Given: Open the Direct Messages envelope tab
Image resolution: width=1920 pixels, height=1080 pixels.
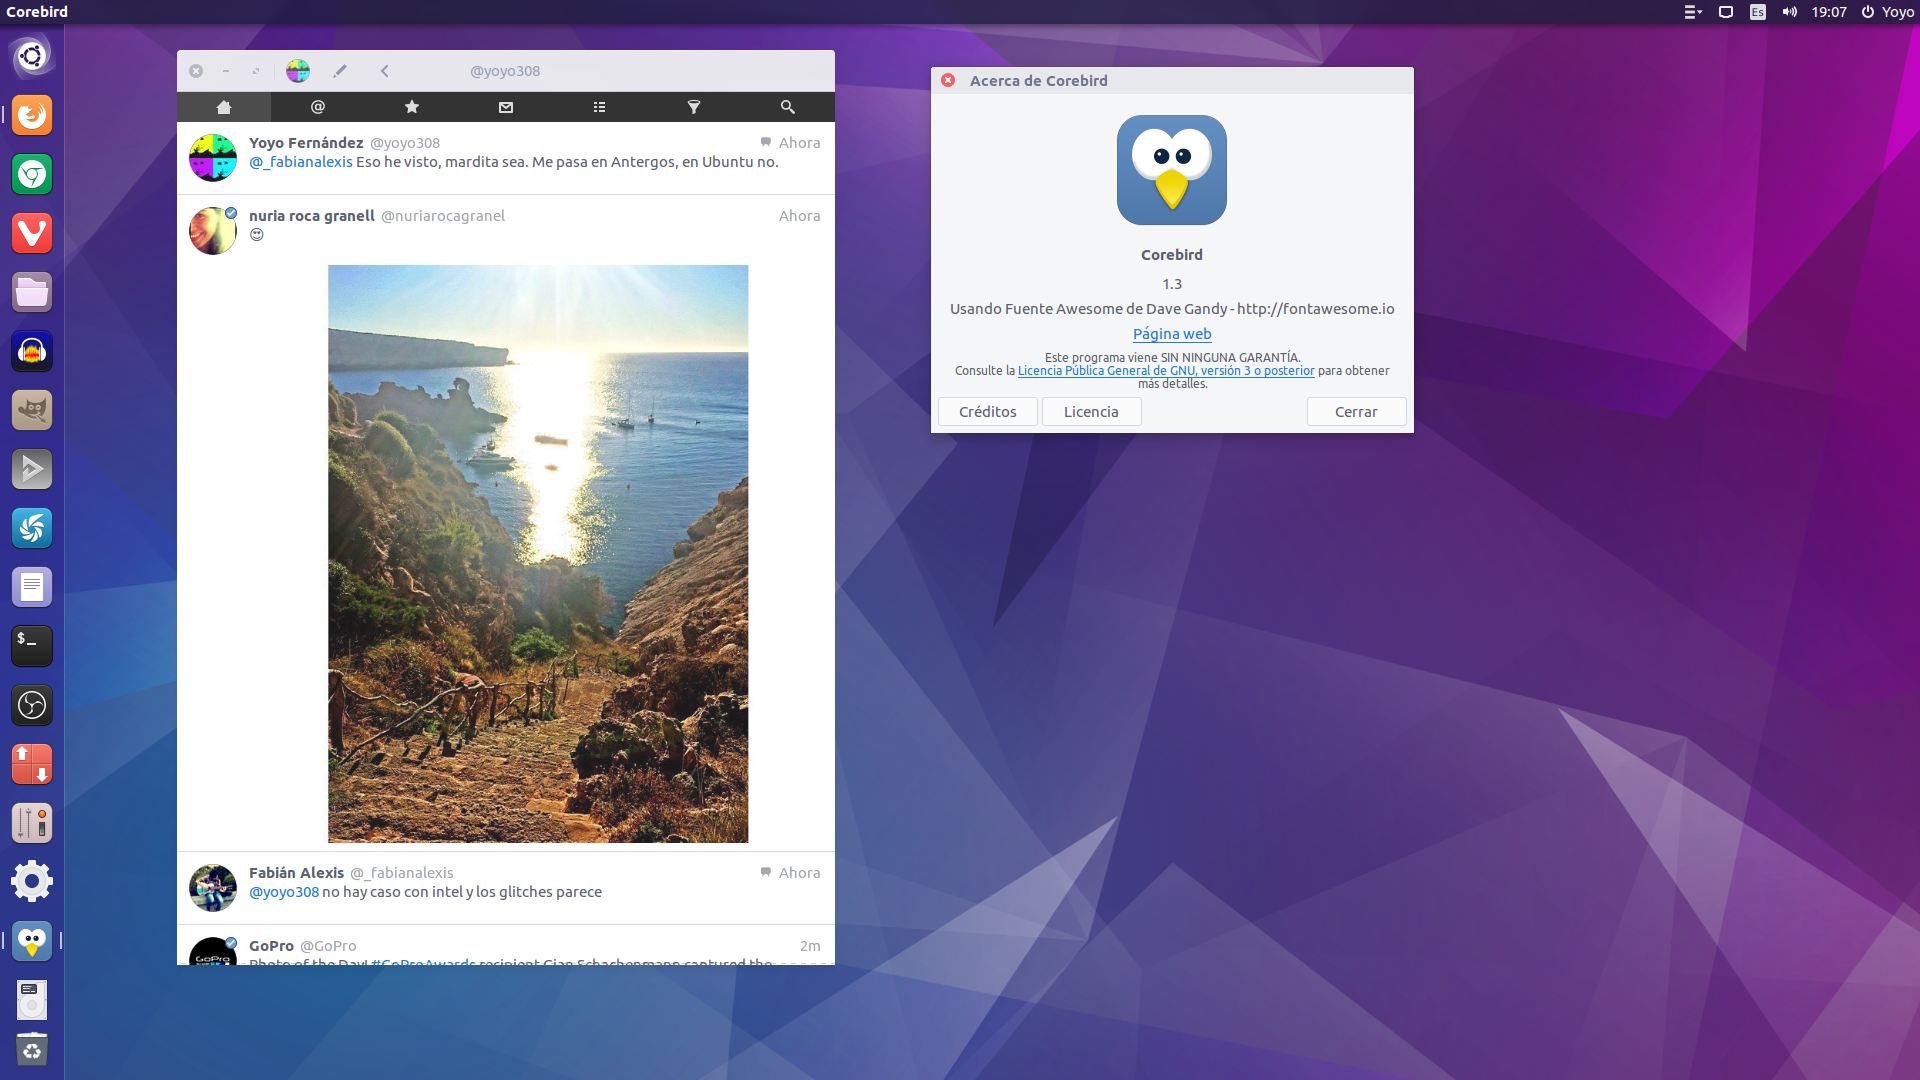Looking at the screenshot, I should 506,107.
